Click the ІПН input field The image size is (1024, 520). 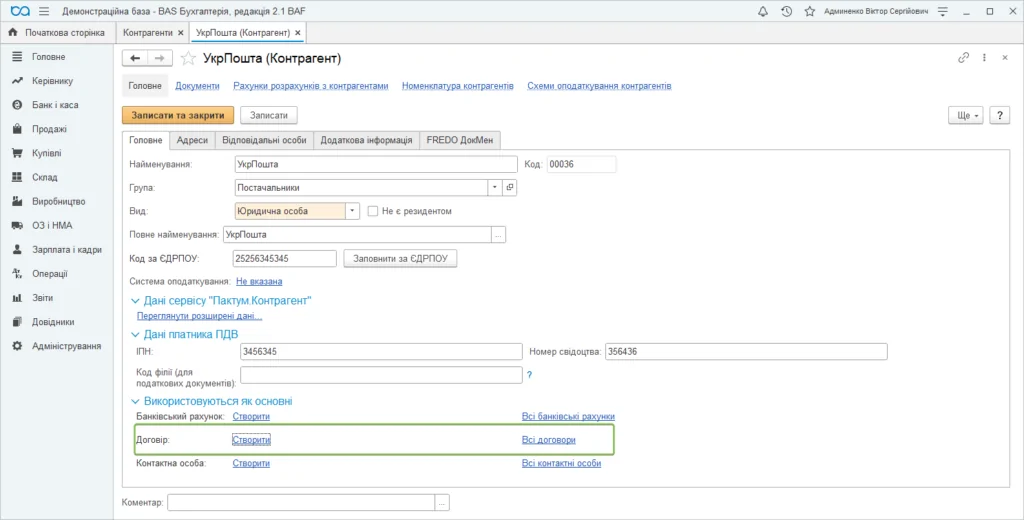pyautogui.click(x=381, y=351)
